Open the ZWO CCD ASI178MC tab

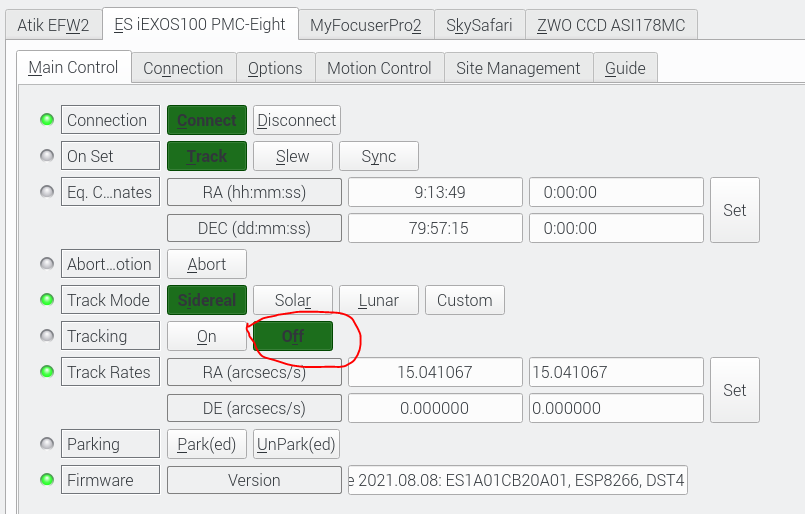(611, 25)
